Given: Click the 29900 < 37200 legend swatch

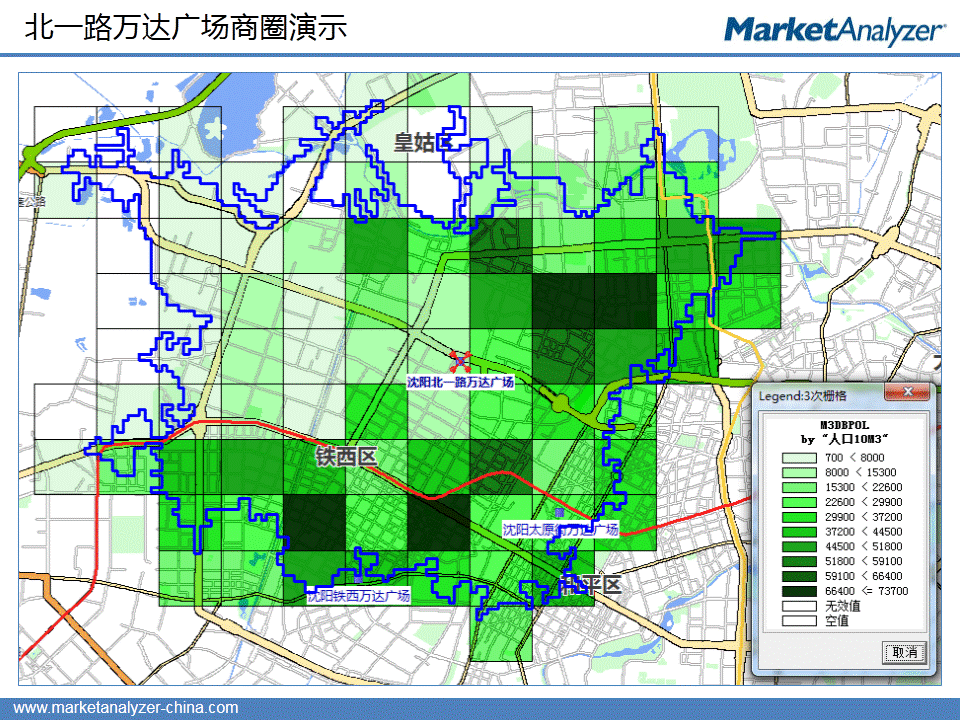Looking at the screenshot, I should (x=799, y=517).
